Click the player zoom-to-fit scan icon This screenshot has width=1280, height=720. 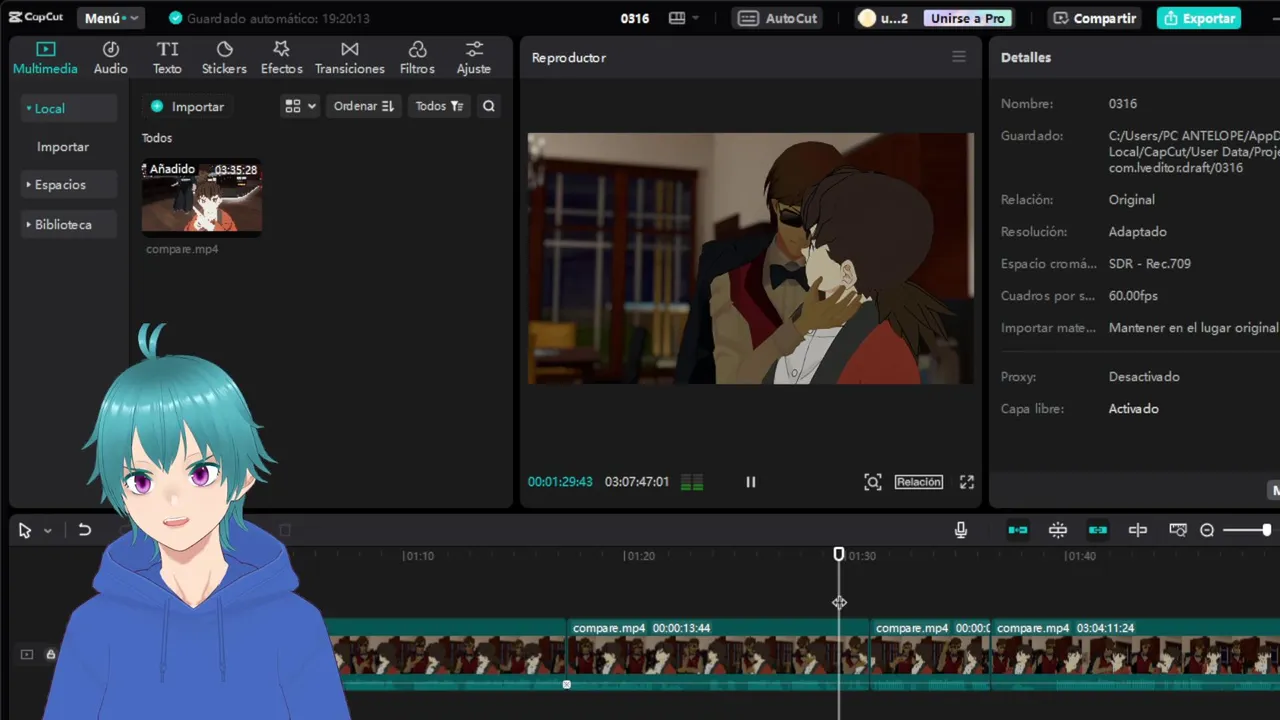[x=873, y=482]
